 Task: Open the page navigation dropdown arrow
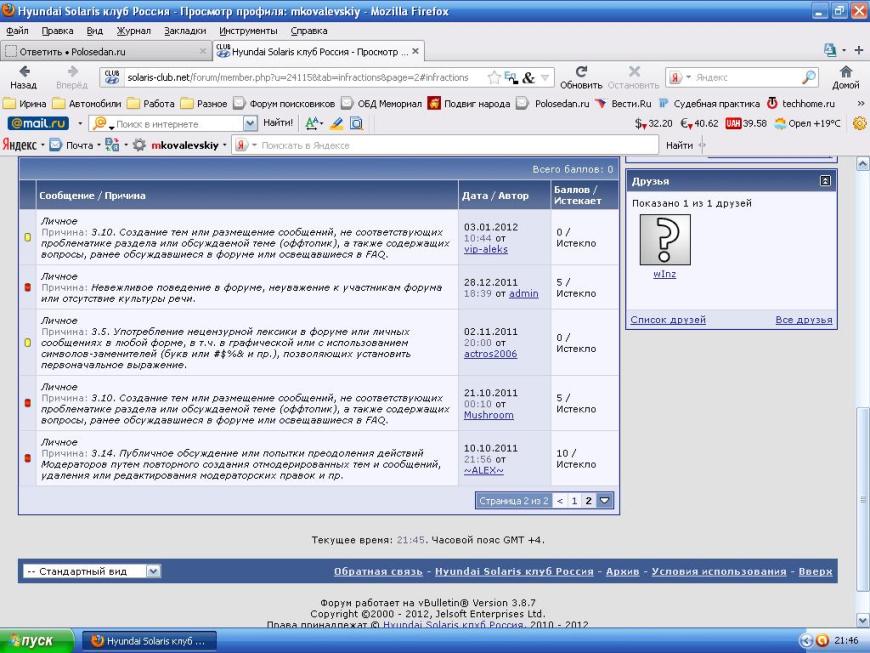point(604,500)
